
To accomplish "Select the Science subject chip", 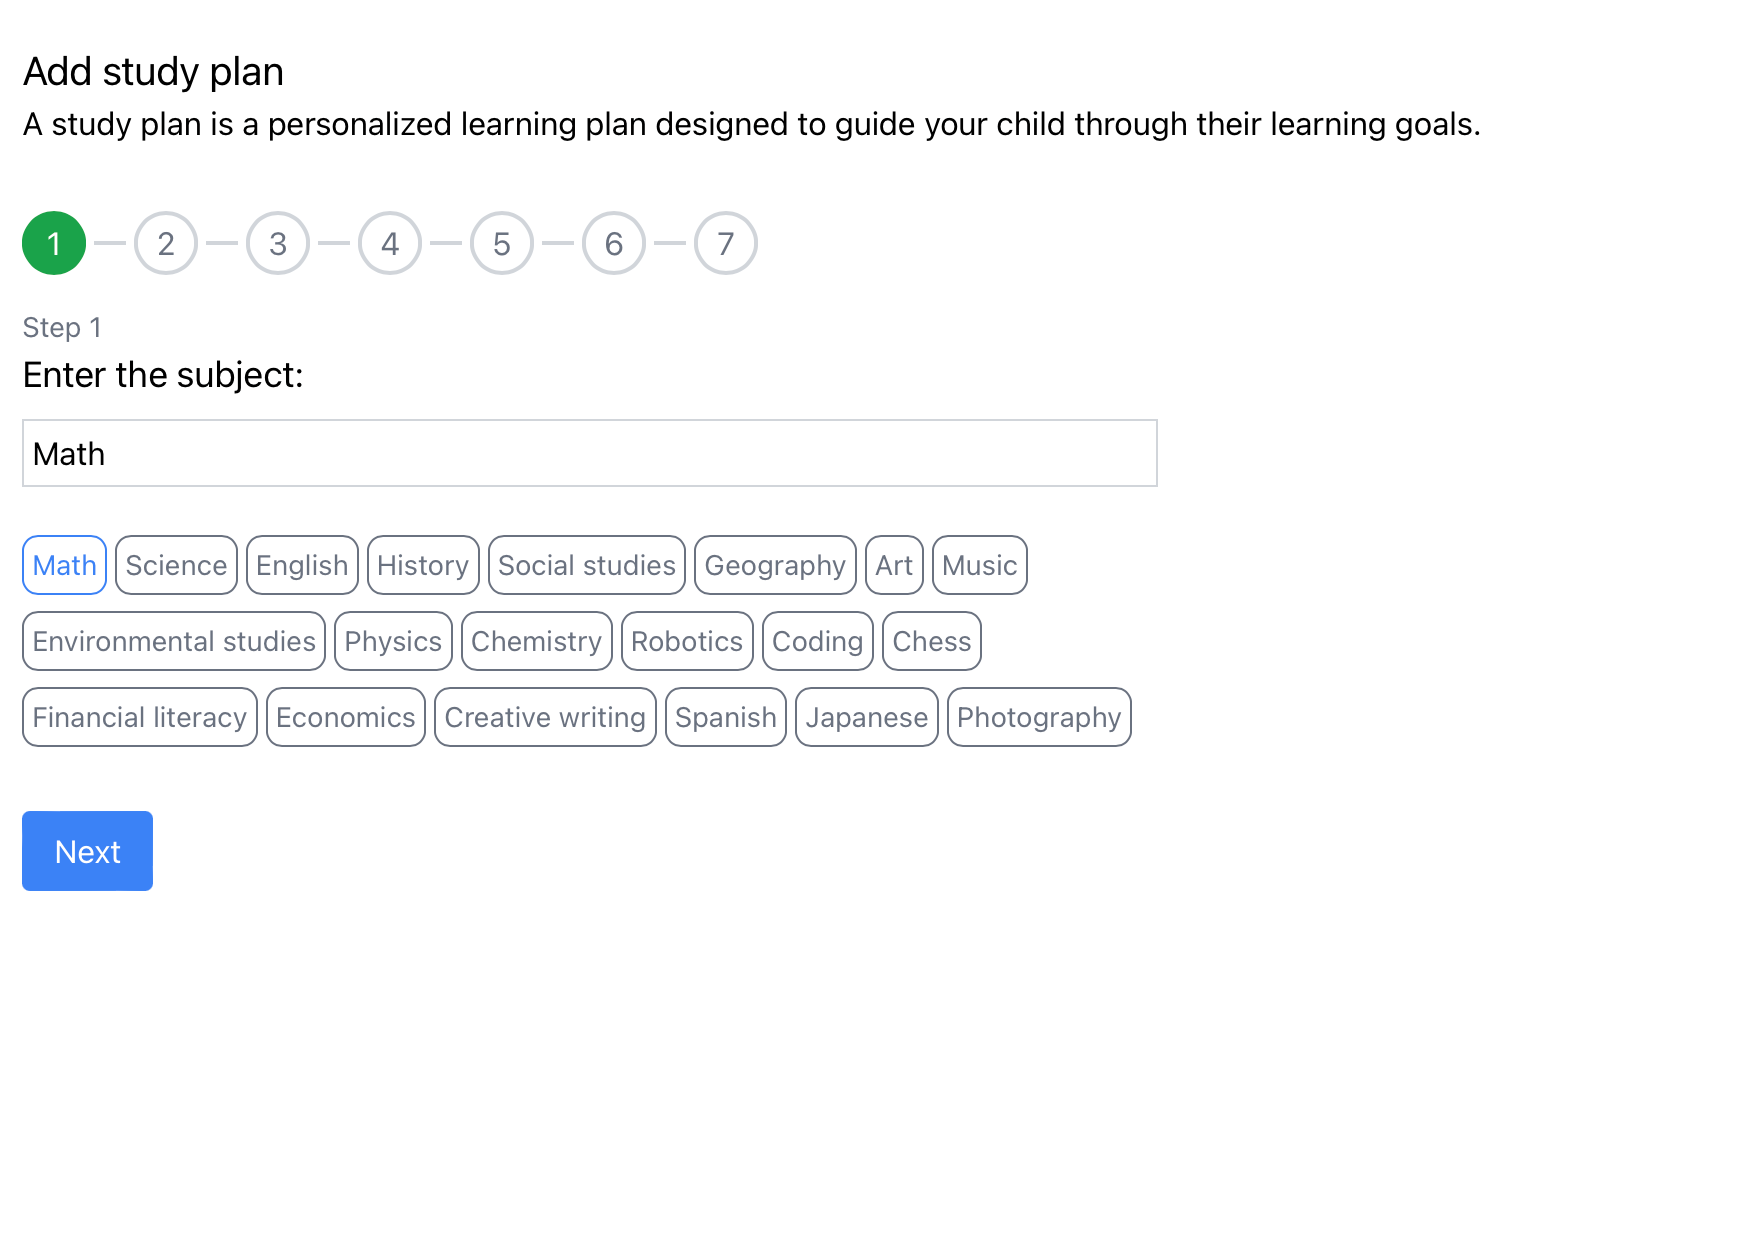I will [x=176, y=565].
